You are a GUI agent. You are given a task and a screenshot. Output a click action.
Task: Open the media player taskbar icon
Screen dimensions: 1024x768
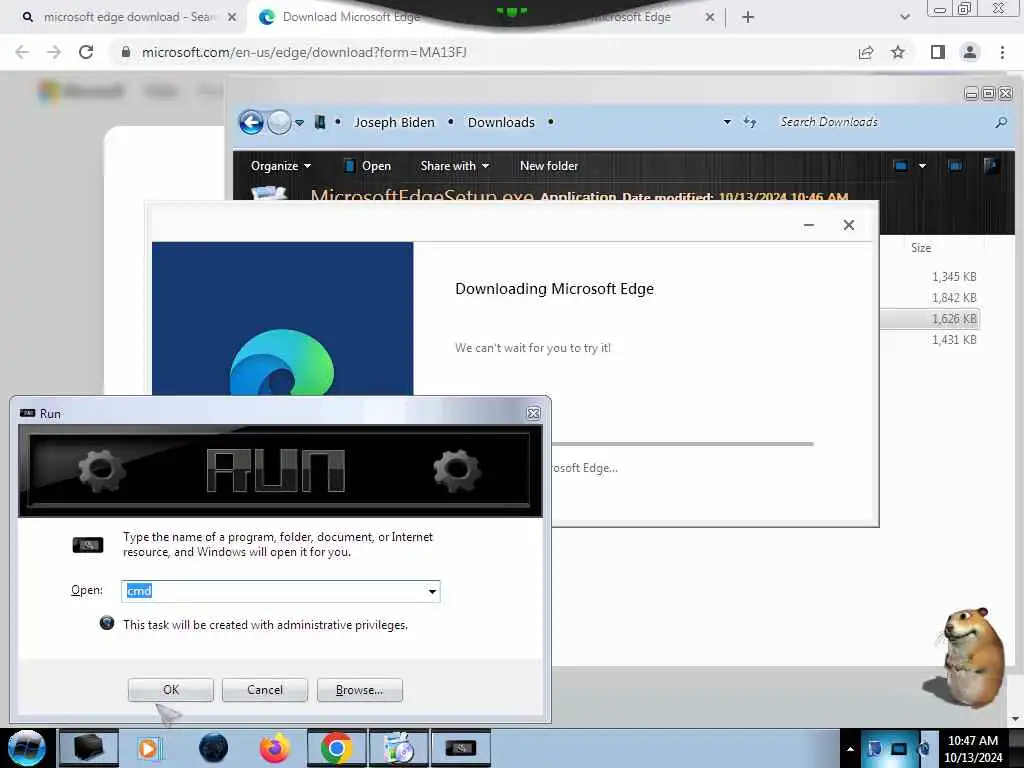pos(148,748)
